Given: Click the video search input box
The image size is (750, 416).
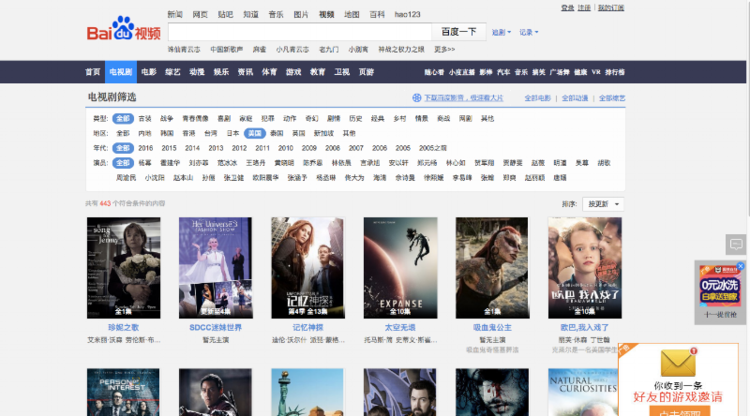Looking at the screenshot, I should click(x=300, y=32).
